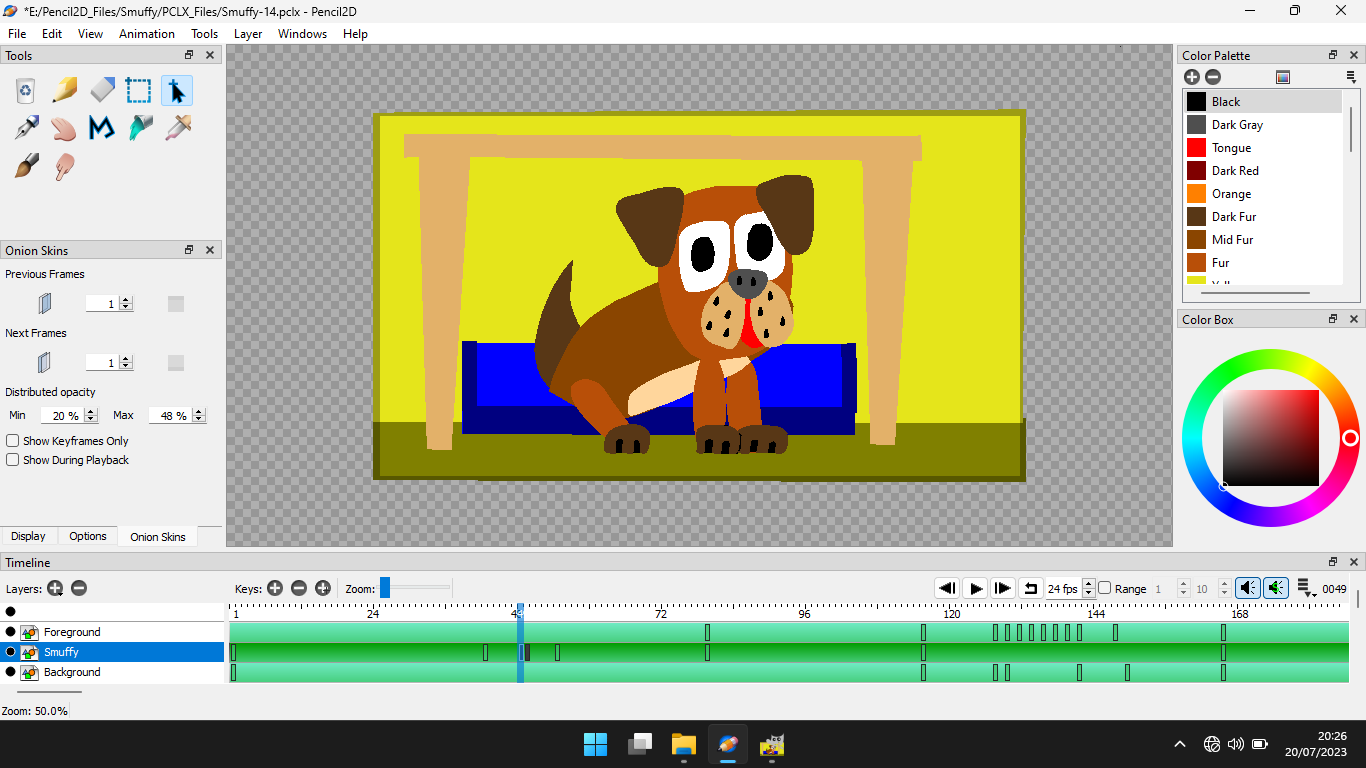
Task: Pick a shade in the color square
Action: [1271, 438]
